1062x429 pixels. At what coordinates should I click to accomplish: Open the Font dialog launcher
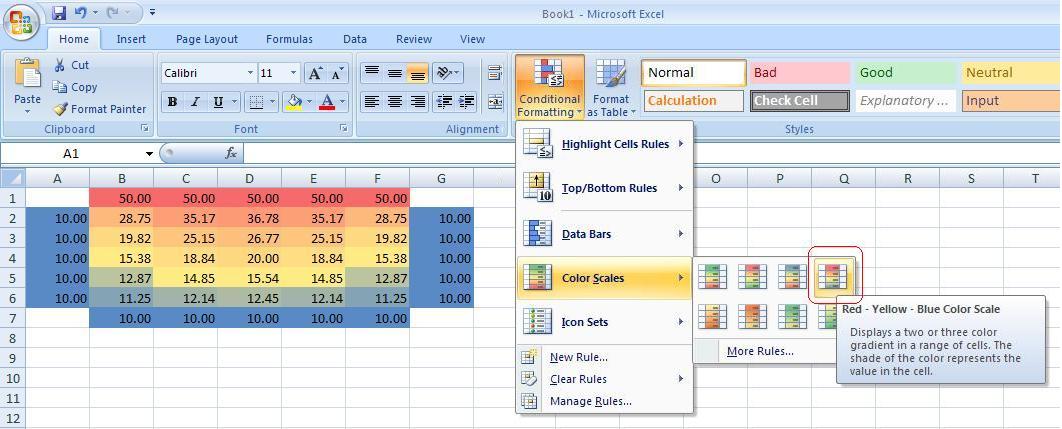tap(343, 128)
